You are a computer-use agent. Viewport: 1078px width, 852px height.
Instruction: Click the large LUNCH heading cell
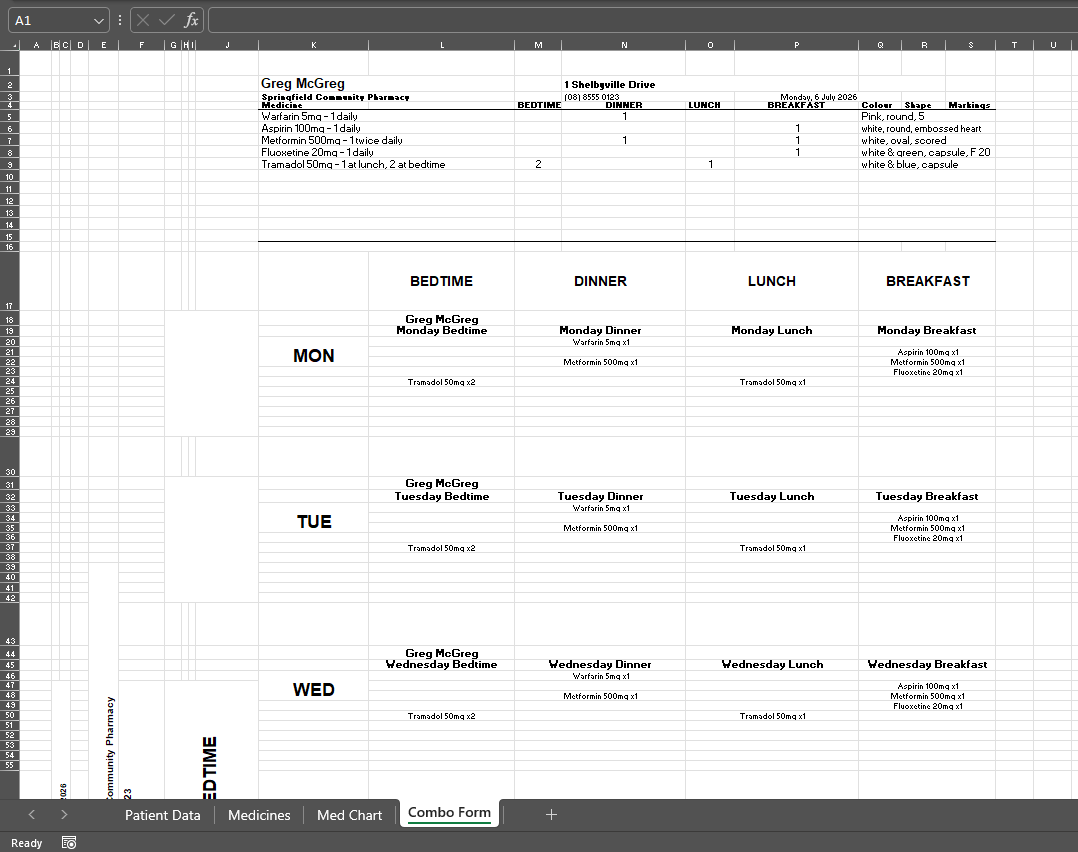[x=772, y=281]
